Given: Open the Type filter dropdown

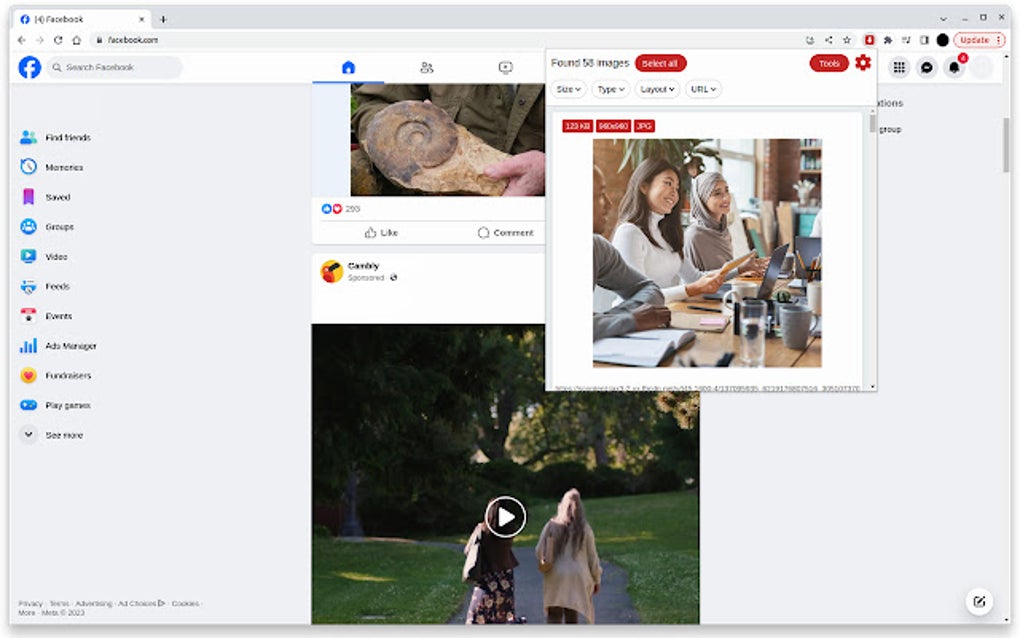Looking at the screenshot, I should click(610, 89).
